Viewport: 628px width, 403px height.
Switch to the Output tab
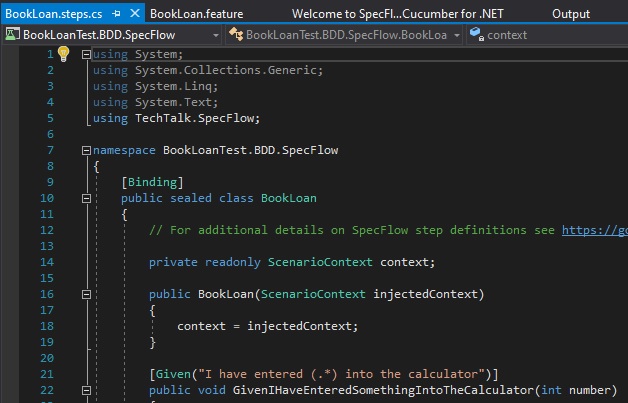click(x=571, y=14)
